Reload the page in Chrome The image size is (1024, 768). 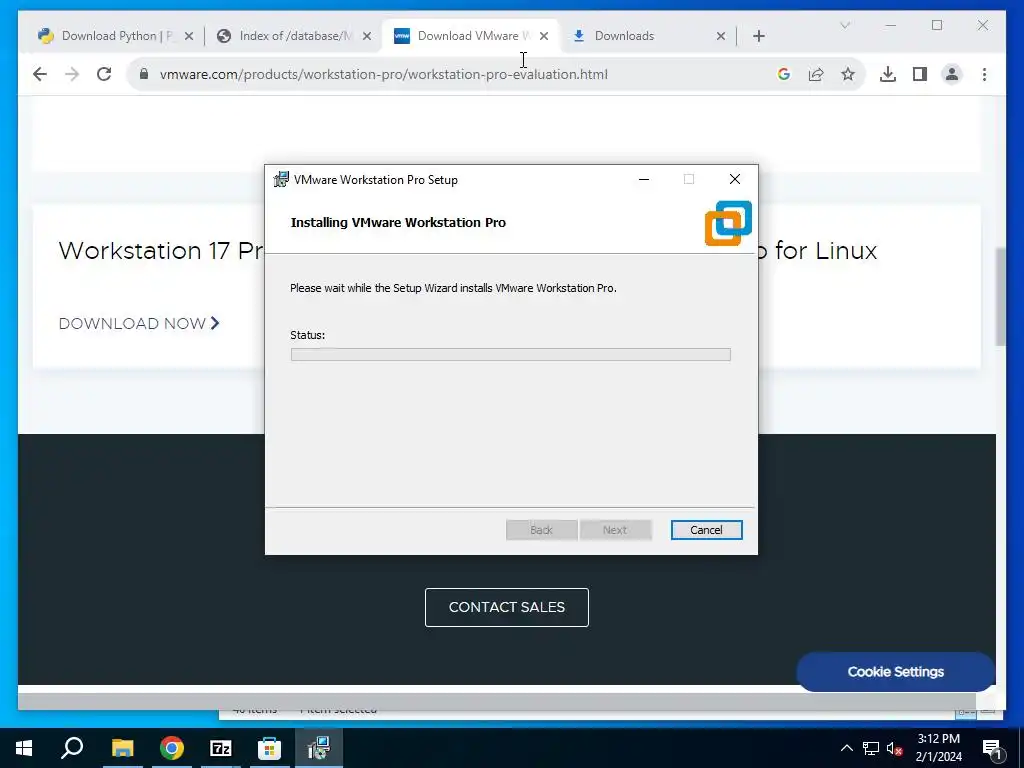[104, 74]
